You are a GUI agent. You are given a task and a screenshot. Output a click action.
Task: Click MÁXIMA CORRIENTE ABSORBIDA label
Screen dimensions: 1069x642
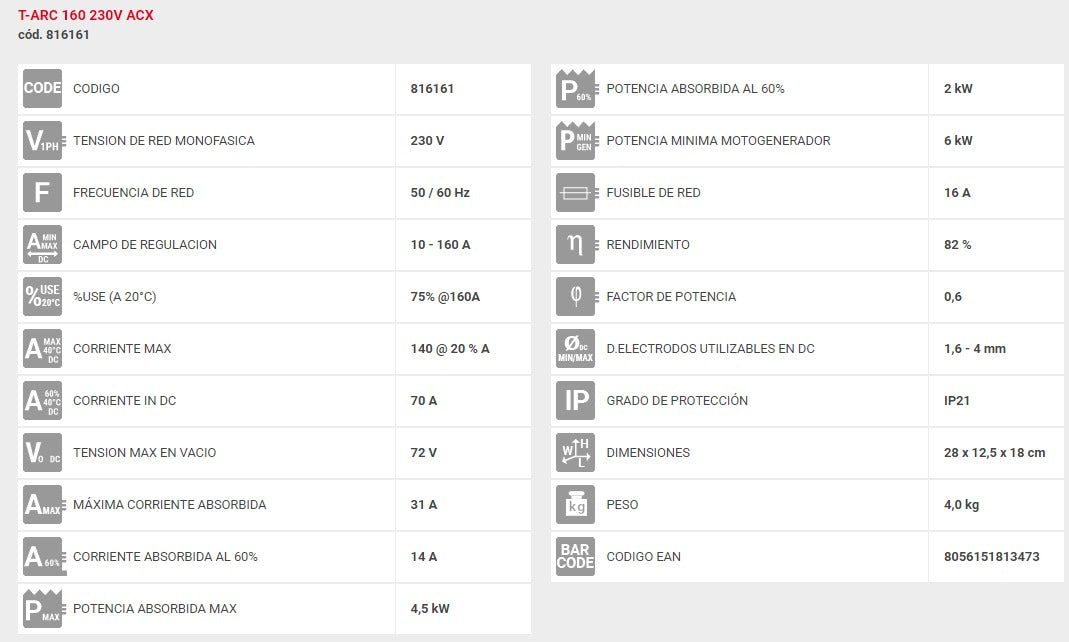(x=170, y=505)
